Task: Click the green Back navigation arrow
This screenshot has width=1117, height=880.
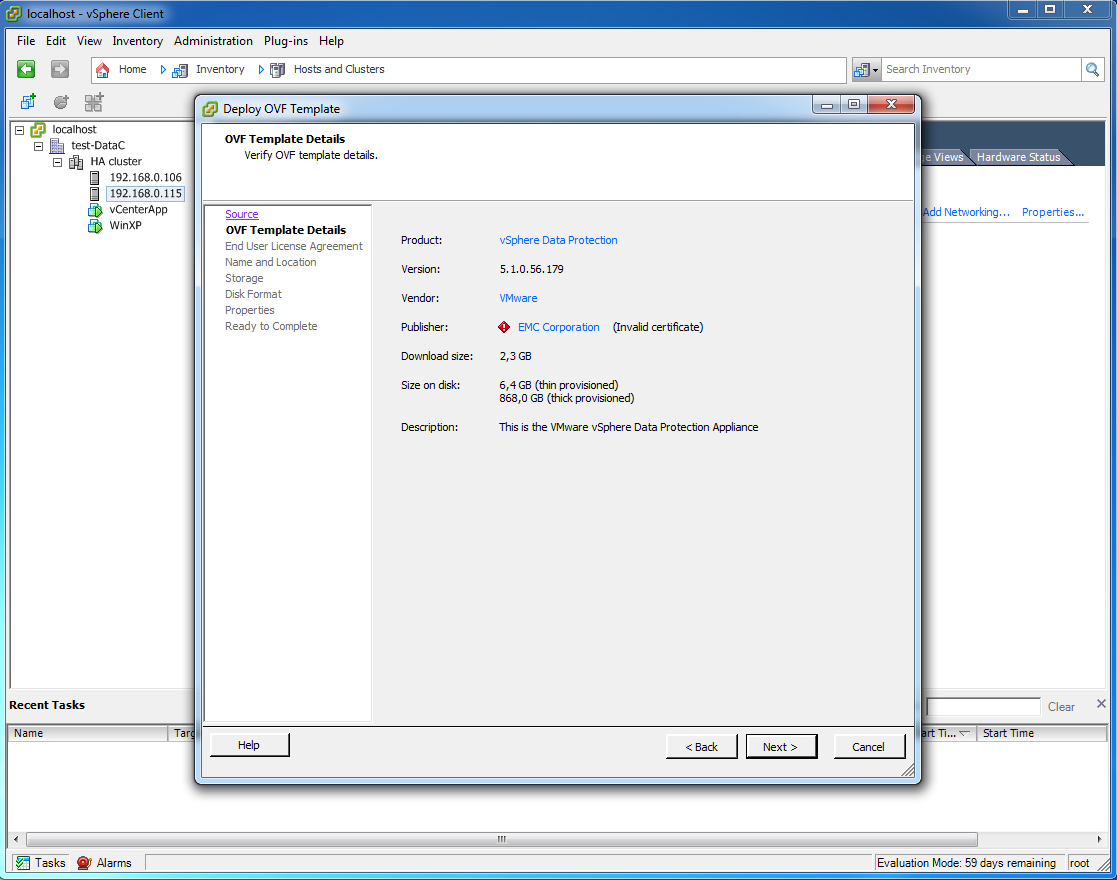Action: [x=26, y=69]
